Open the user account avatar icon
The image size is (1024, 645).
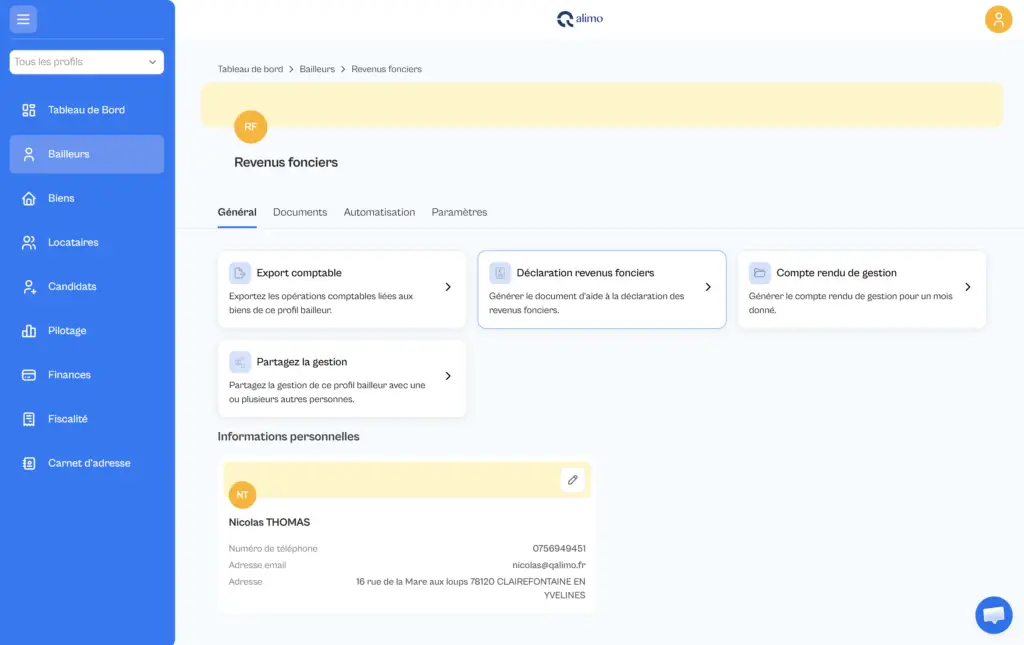point(998,19)
